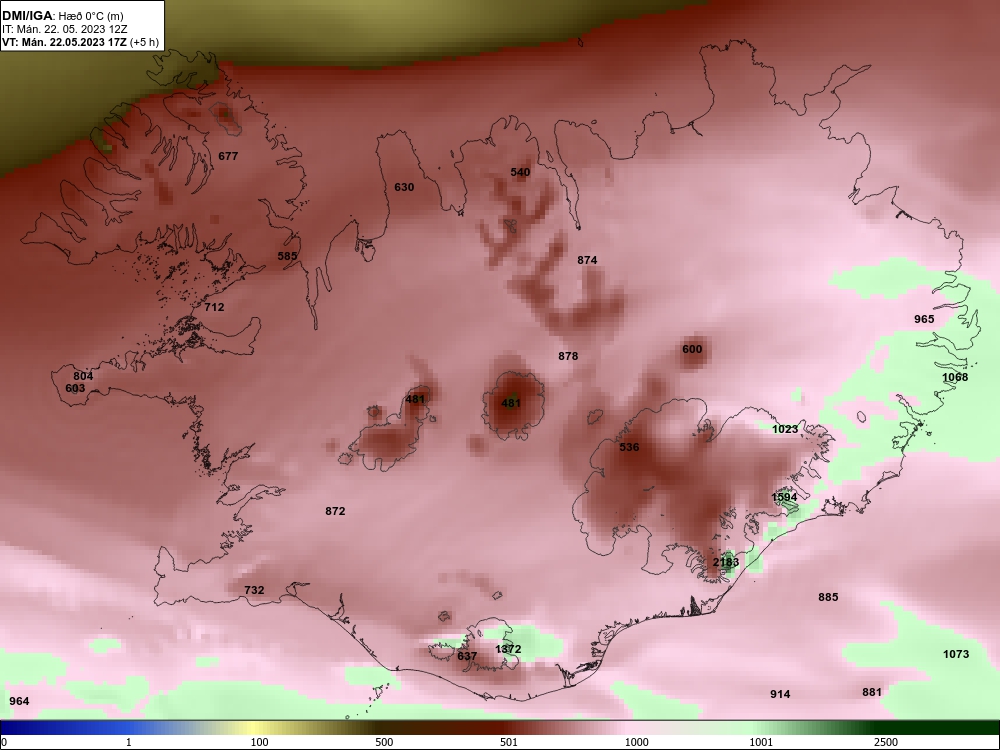
Task: Click the map value 637
Action: (467, 656)
